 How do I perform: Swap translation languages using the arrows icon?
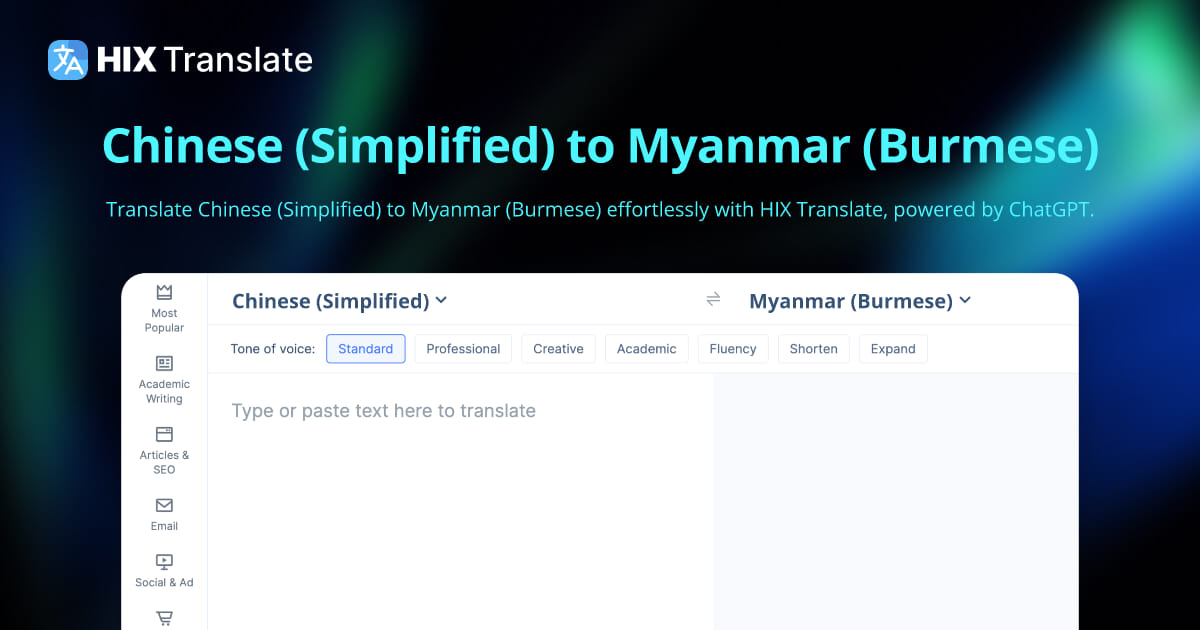point(713,298)
